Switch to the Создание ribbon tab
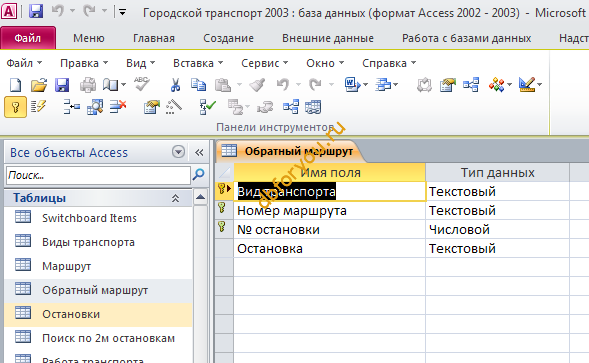Screen dimensions: 589x363 click(x=228, y=38)
